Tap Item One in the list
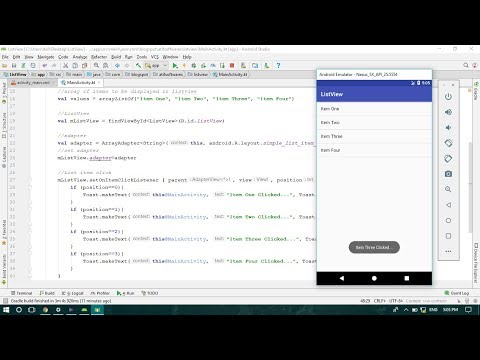 pyautogui.click(x=374, y=109)
